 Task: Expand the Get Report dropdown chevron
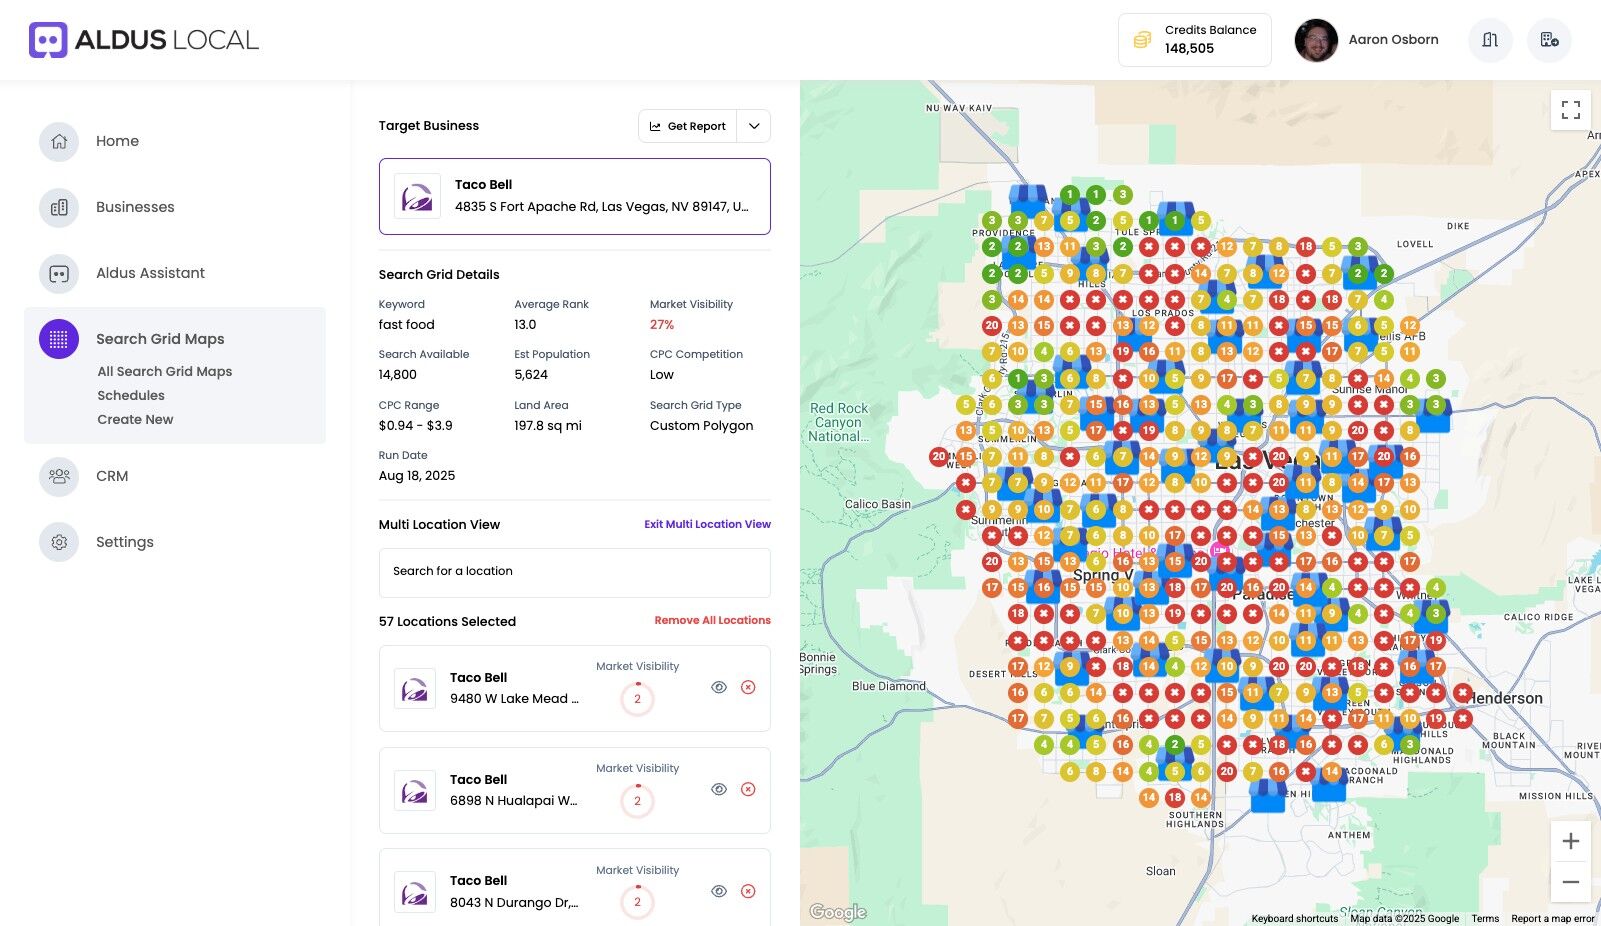point(754,126)
